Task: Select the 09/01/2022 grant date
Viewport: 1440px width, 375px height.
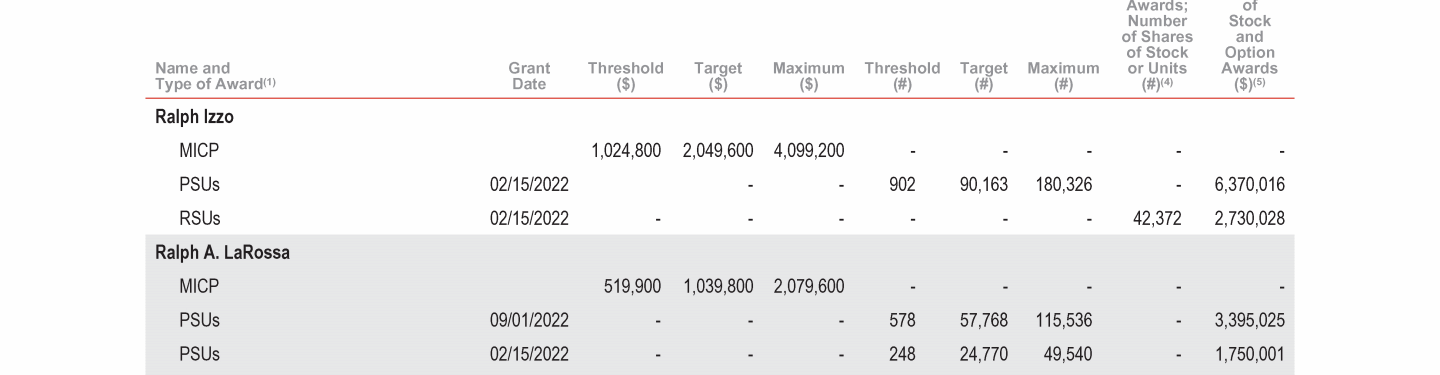Action: point(529,321)
